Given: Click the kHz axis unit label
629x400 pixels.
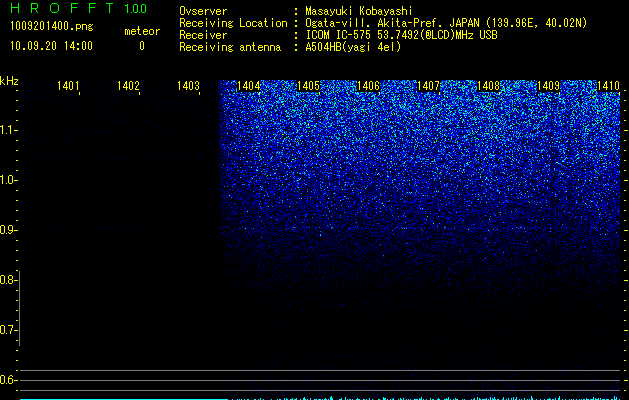Looking at the screenshot, I should [9, 81].
